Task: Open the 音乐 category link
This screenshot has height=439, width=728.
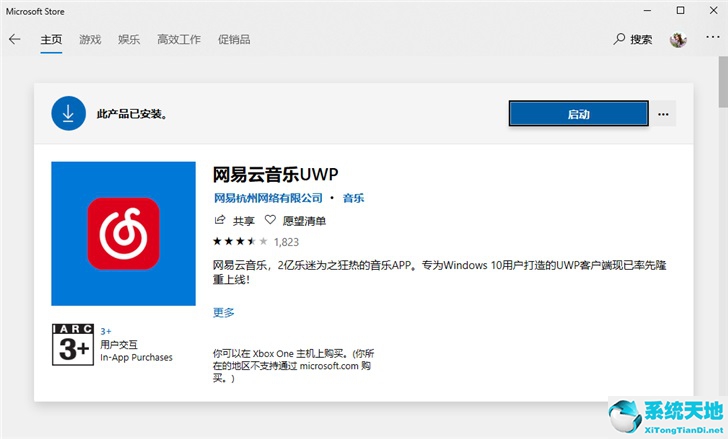Action: [353, 198]
